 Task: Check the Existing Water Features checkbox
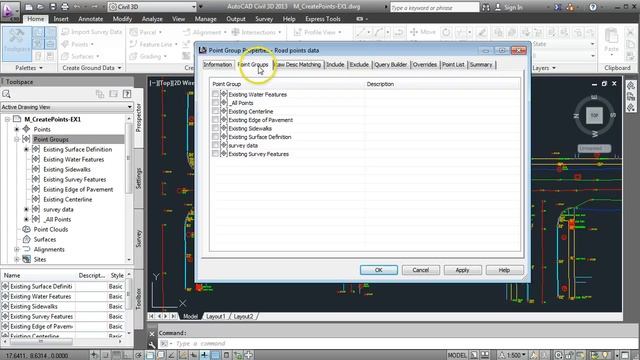pos(215,94)
